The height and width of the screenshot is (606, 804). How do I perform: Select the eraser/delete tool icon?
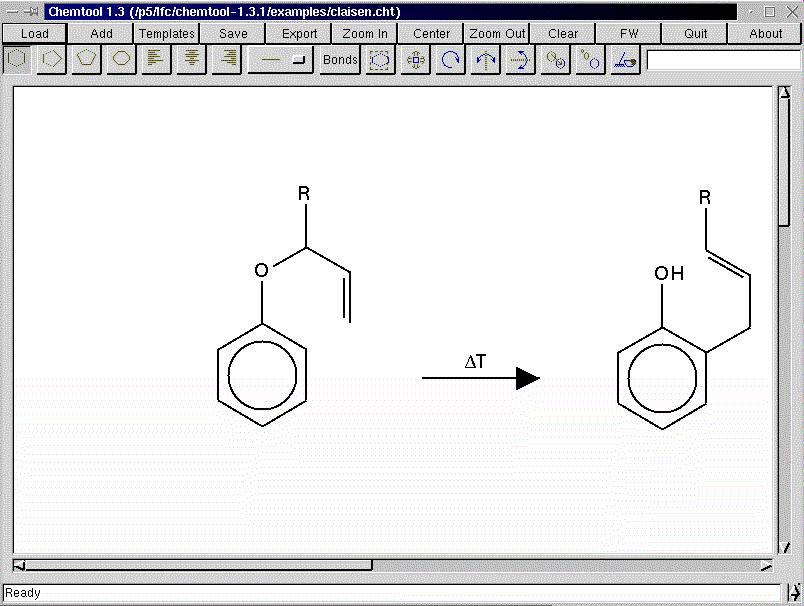(626, 60)
